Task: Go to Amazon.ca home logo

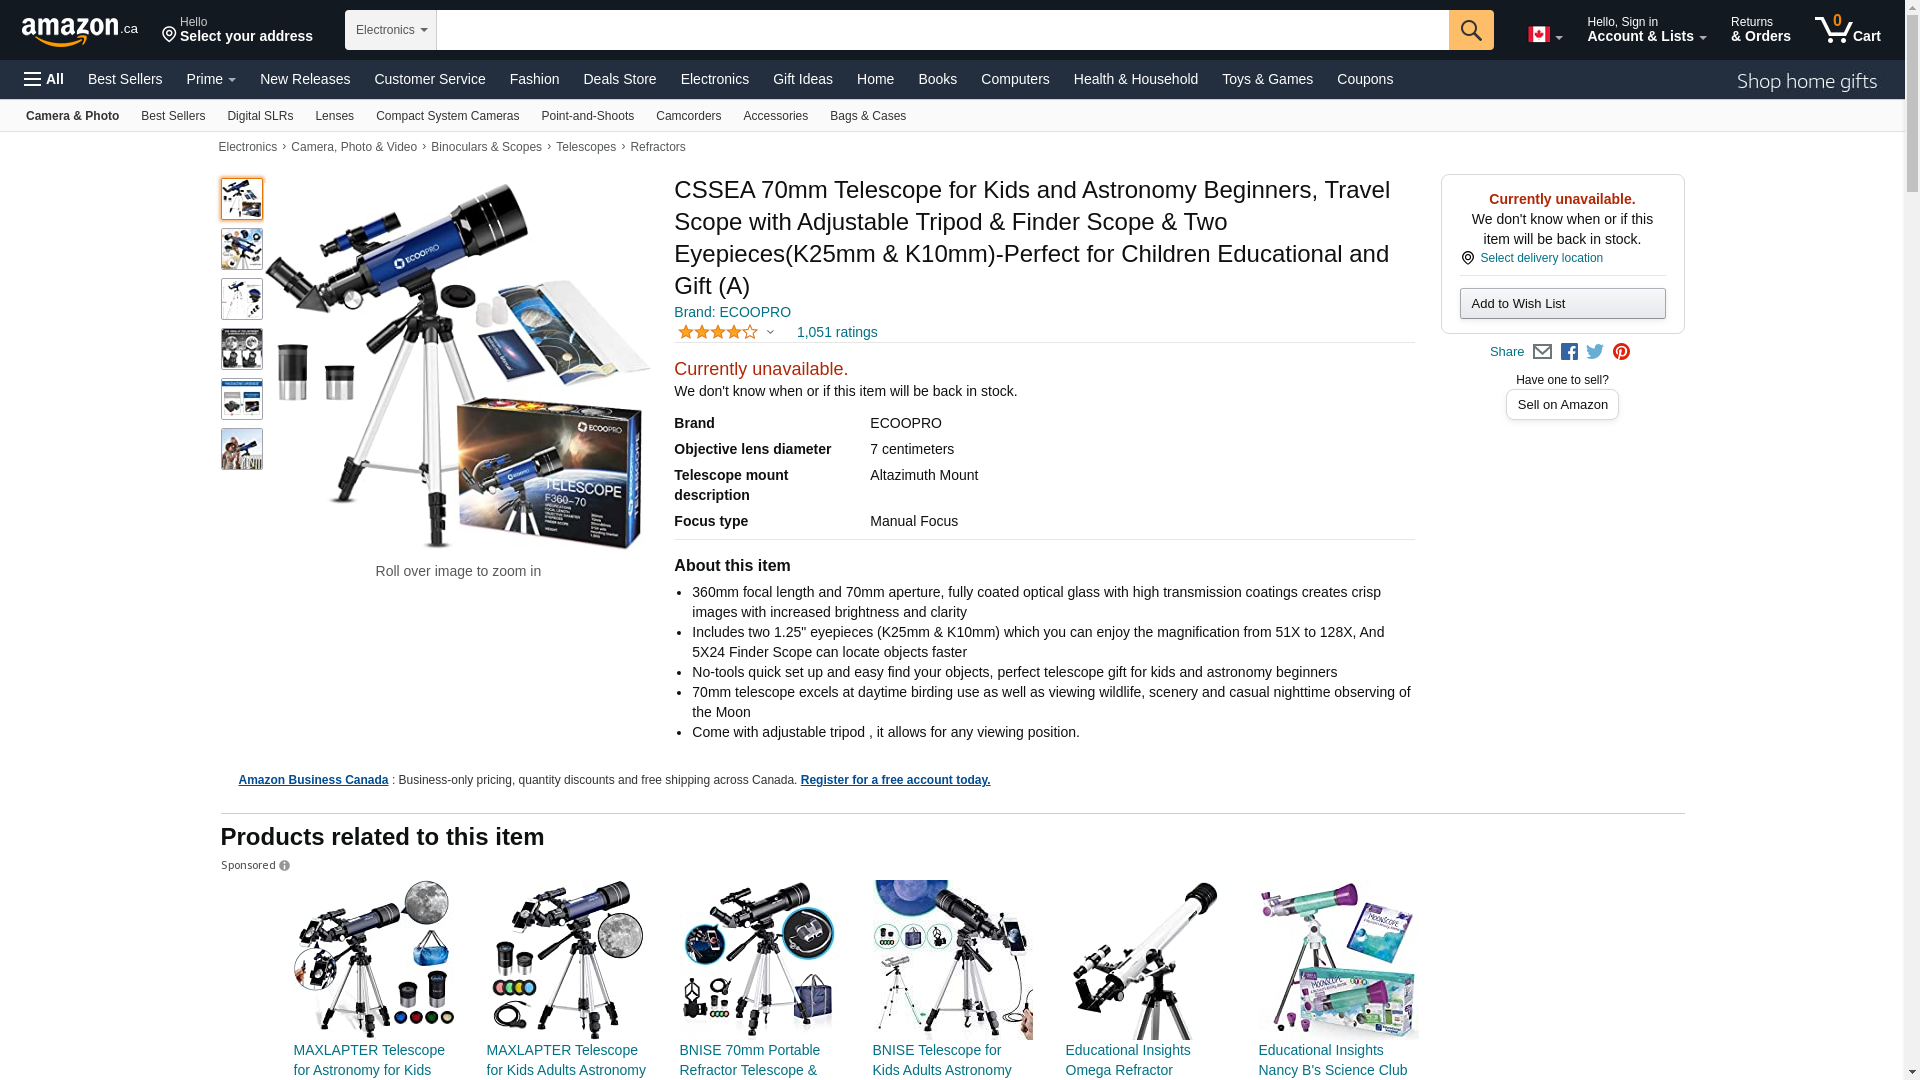Action: 80,30
